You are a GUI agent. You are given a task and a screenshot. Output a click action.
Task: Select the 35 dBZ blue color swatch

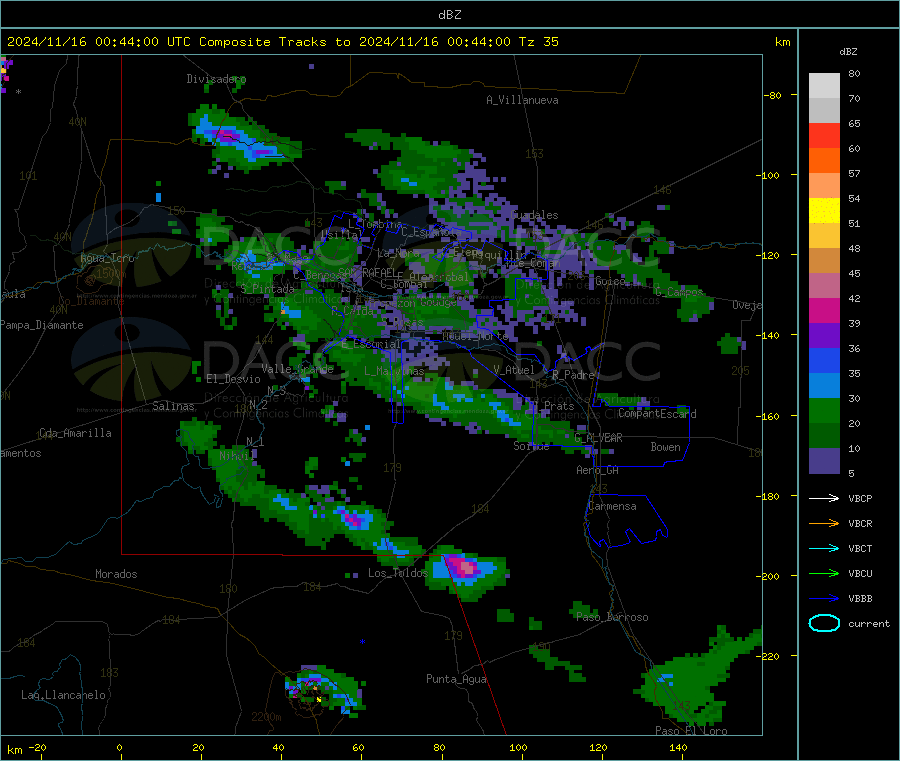824,360
